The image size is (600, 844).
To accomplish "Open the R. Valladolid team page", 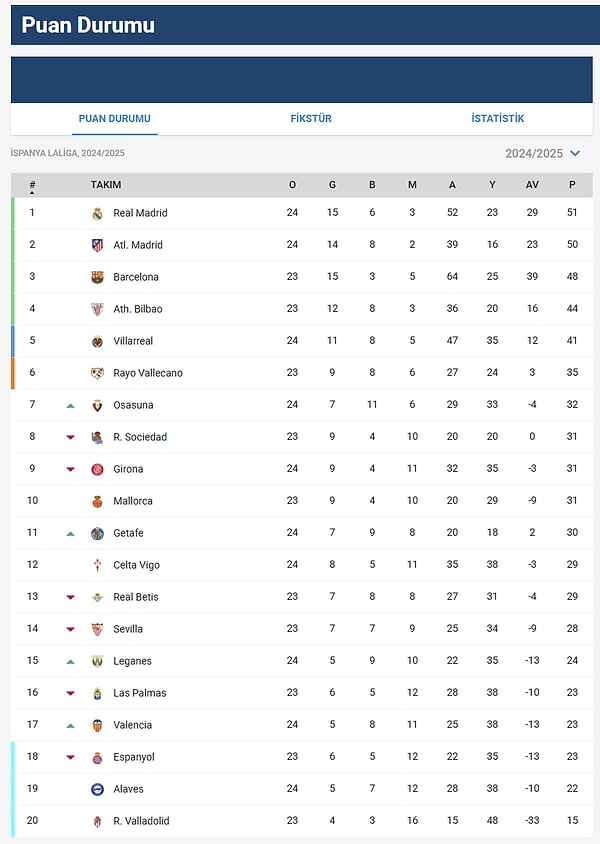I will pos(141,821).
